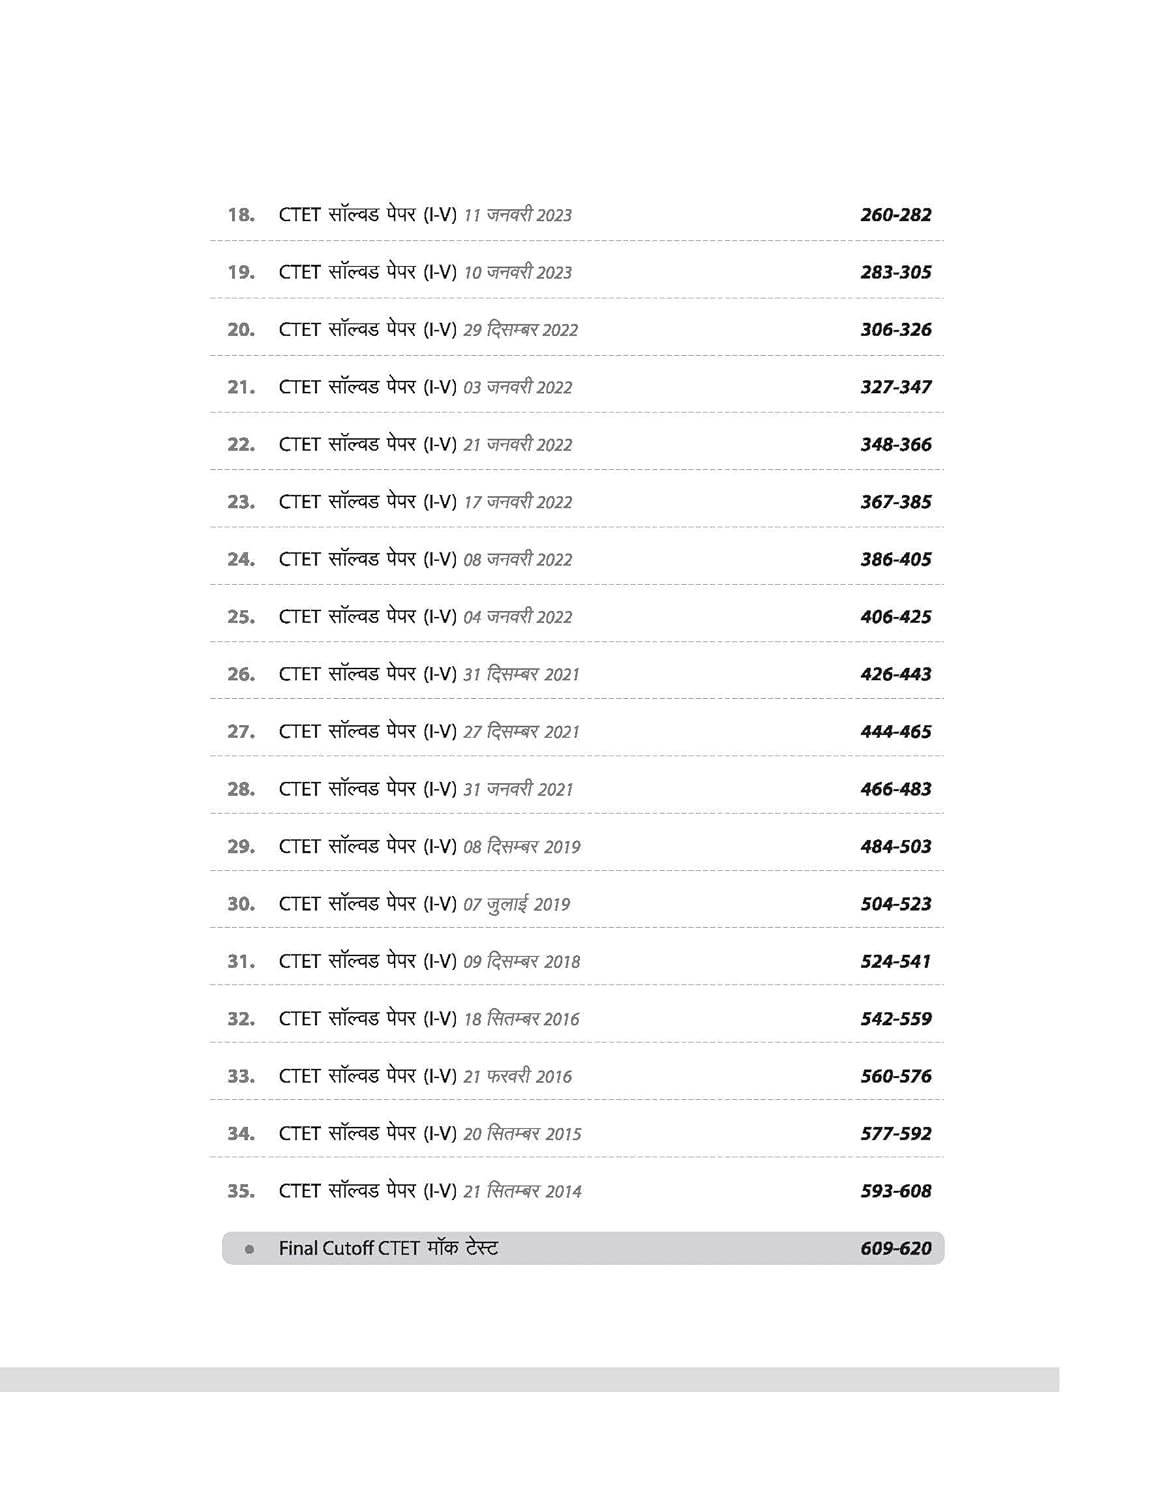Select entry 19 dated 10 जनवरी 2023

point(577,271)
